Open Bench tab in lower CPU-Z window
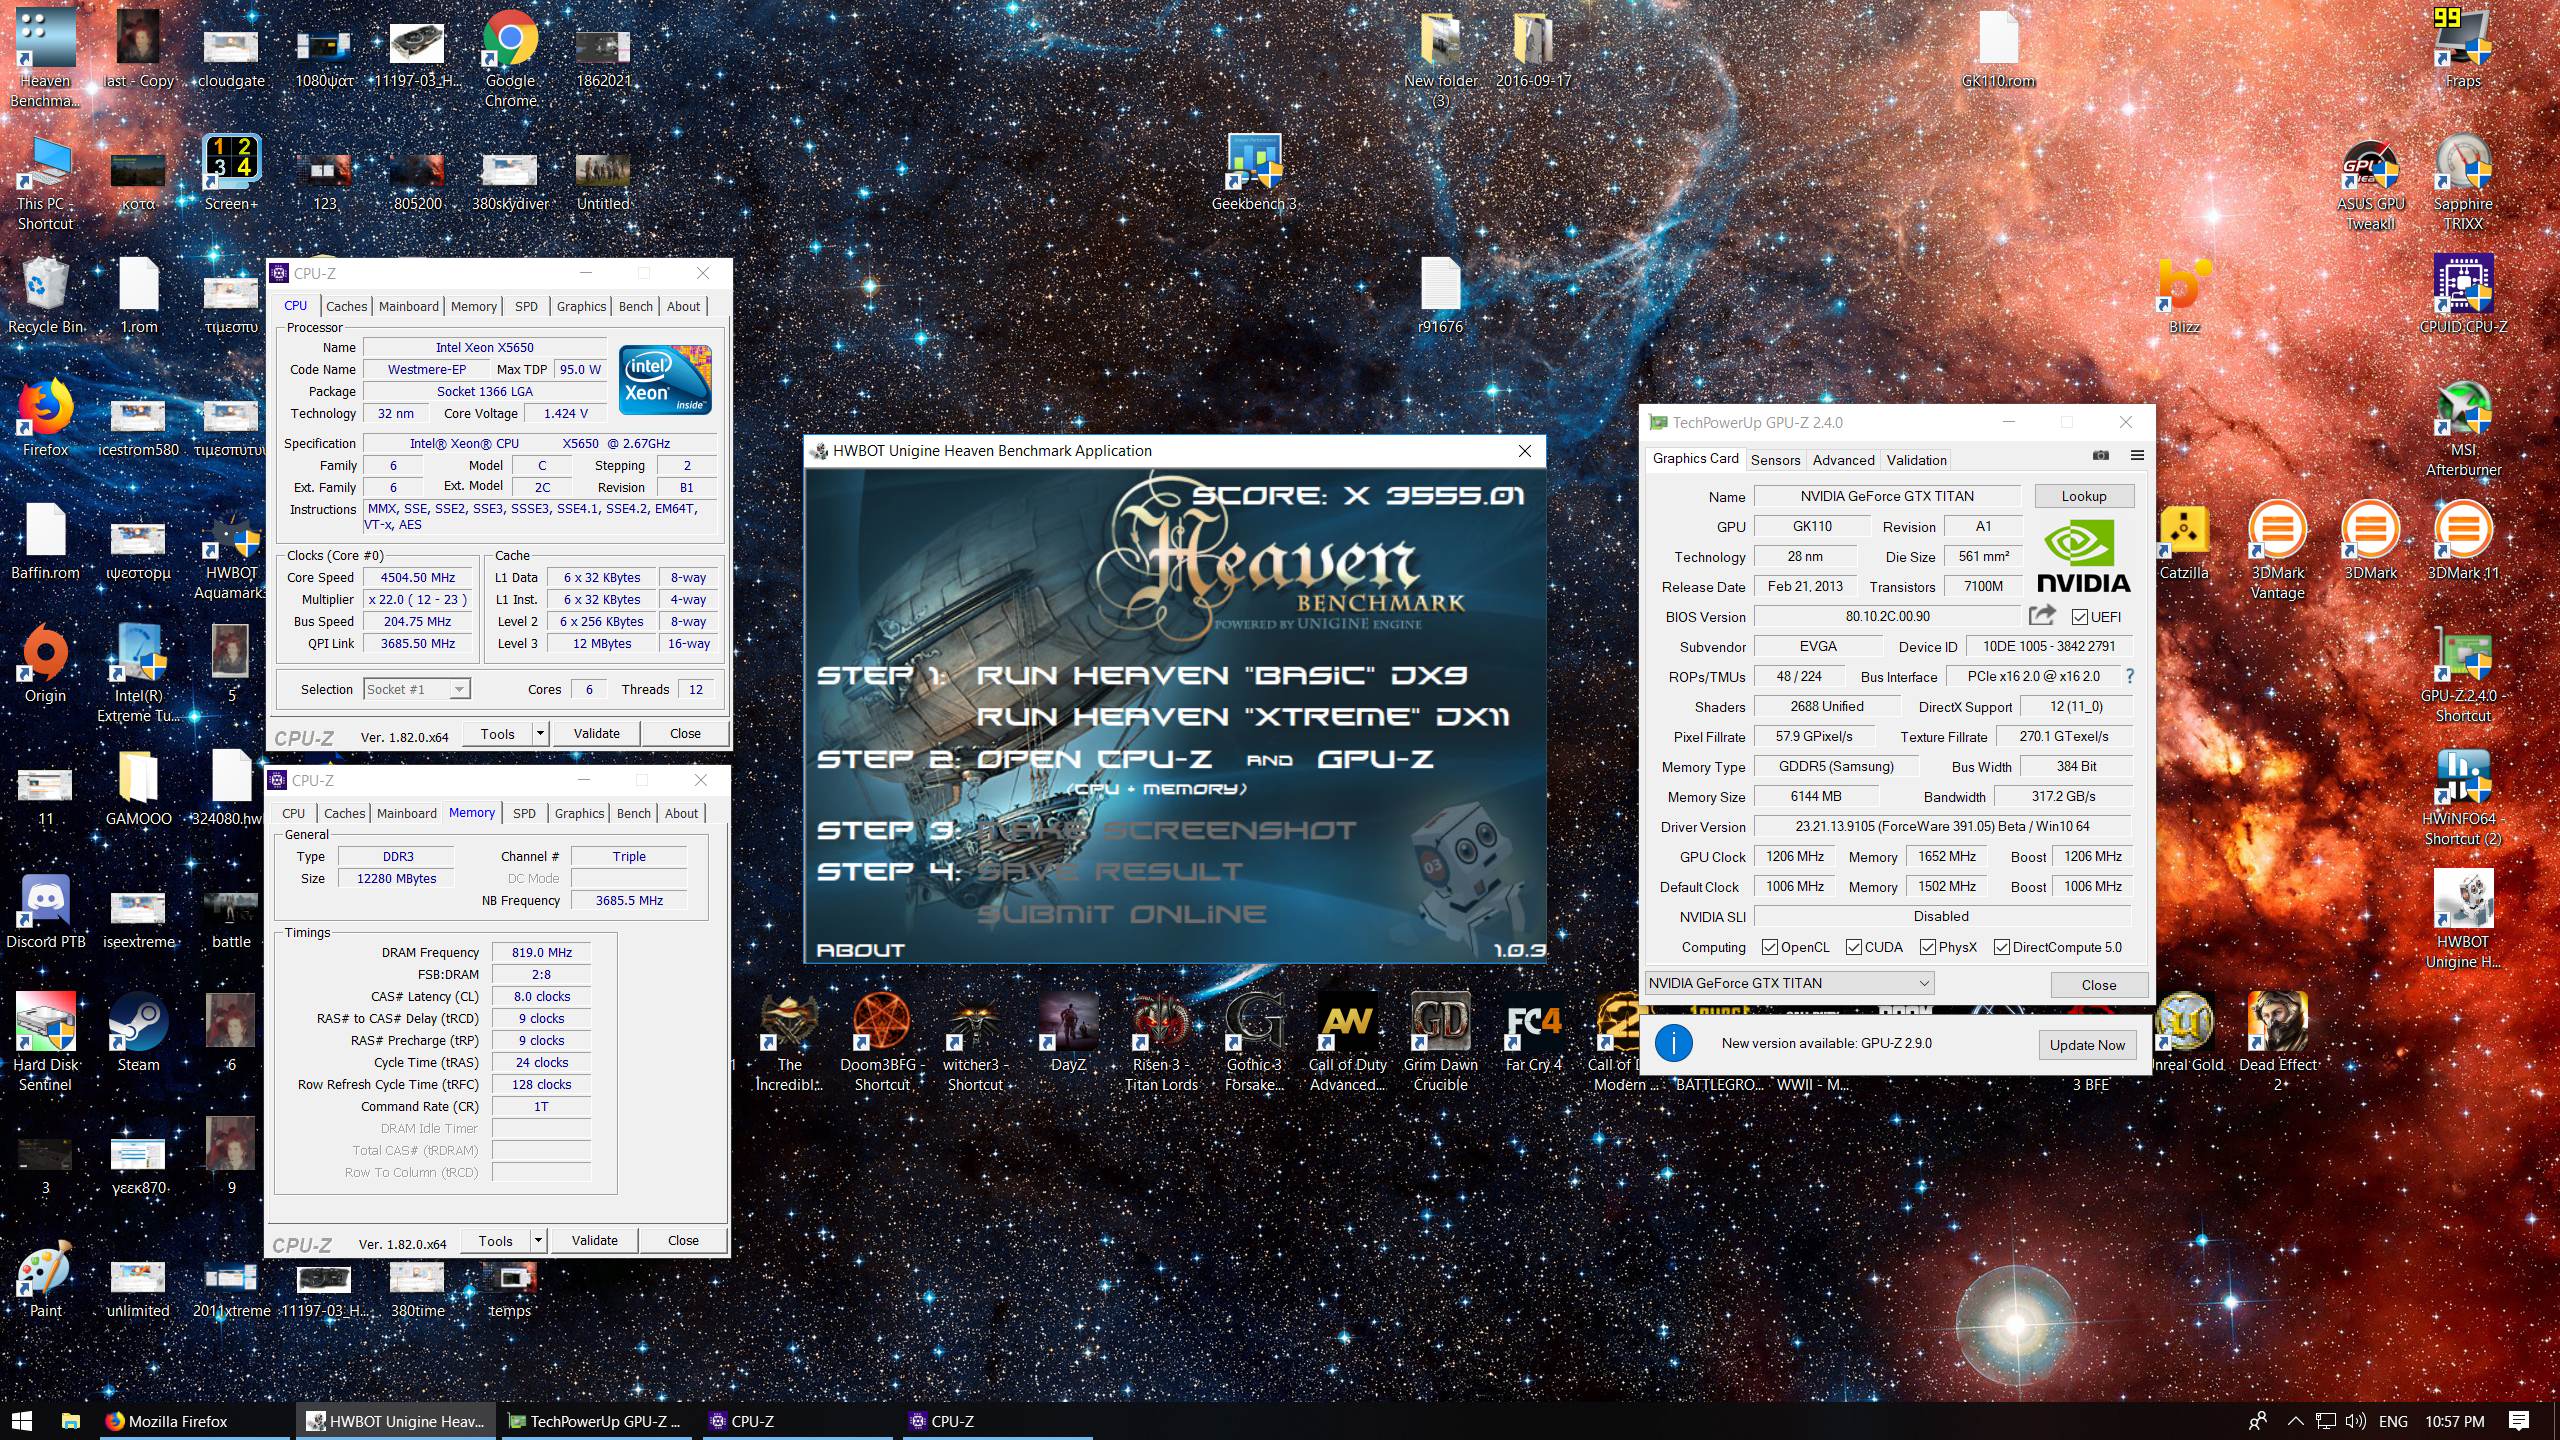 point(633,814)
